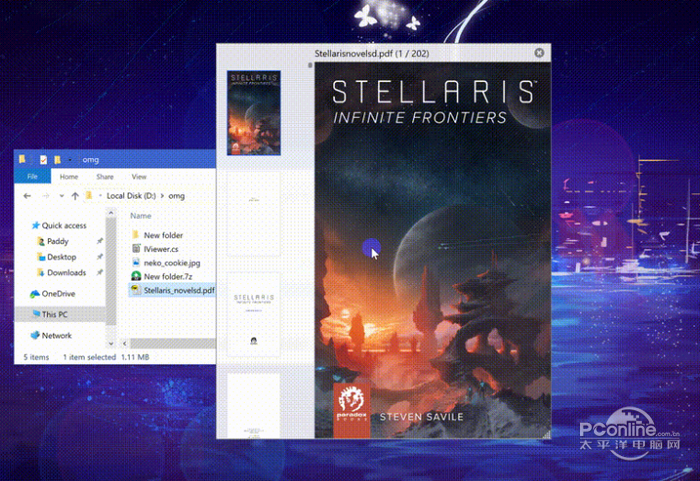Open the recent locations dropdown arrow
The width and height of the screenshot is (700, 481).
point(61,196)
